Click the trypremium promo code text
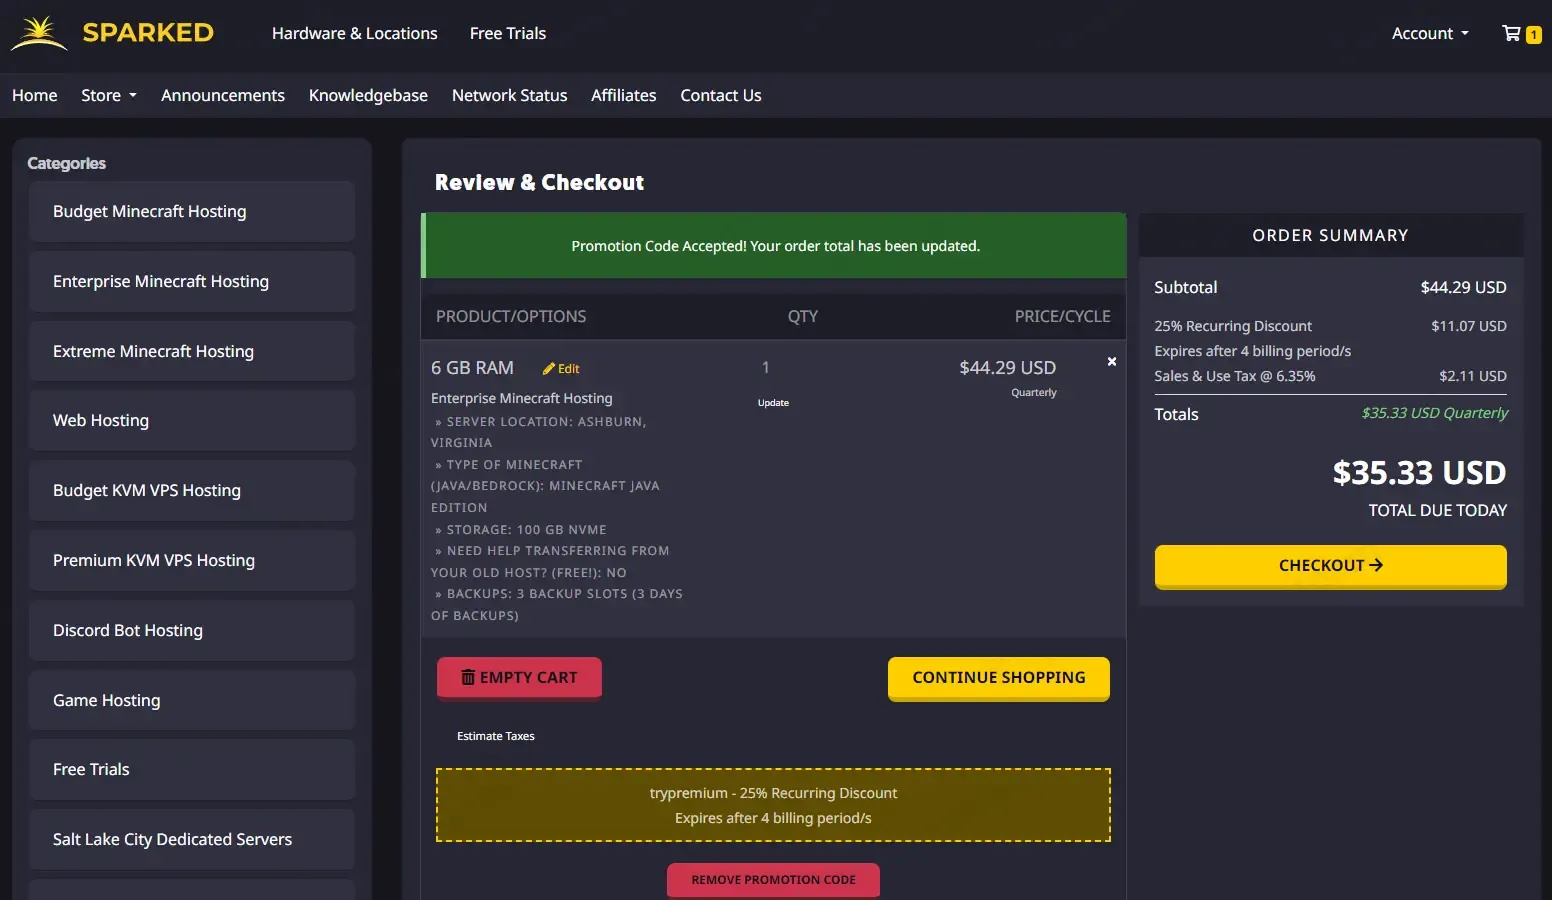 (773, 793)
